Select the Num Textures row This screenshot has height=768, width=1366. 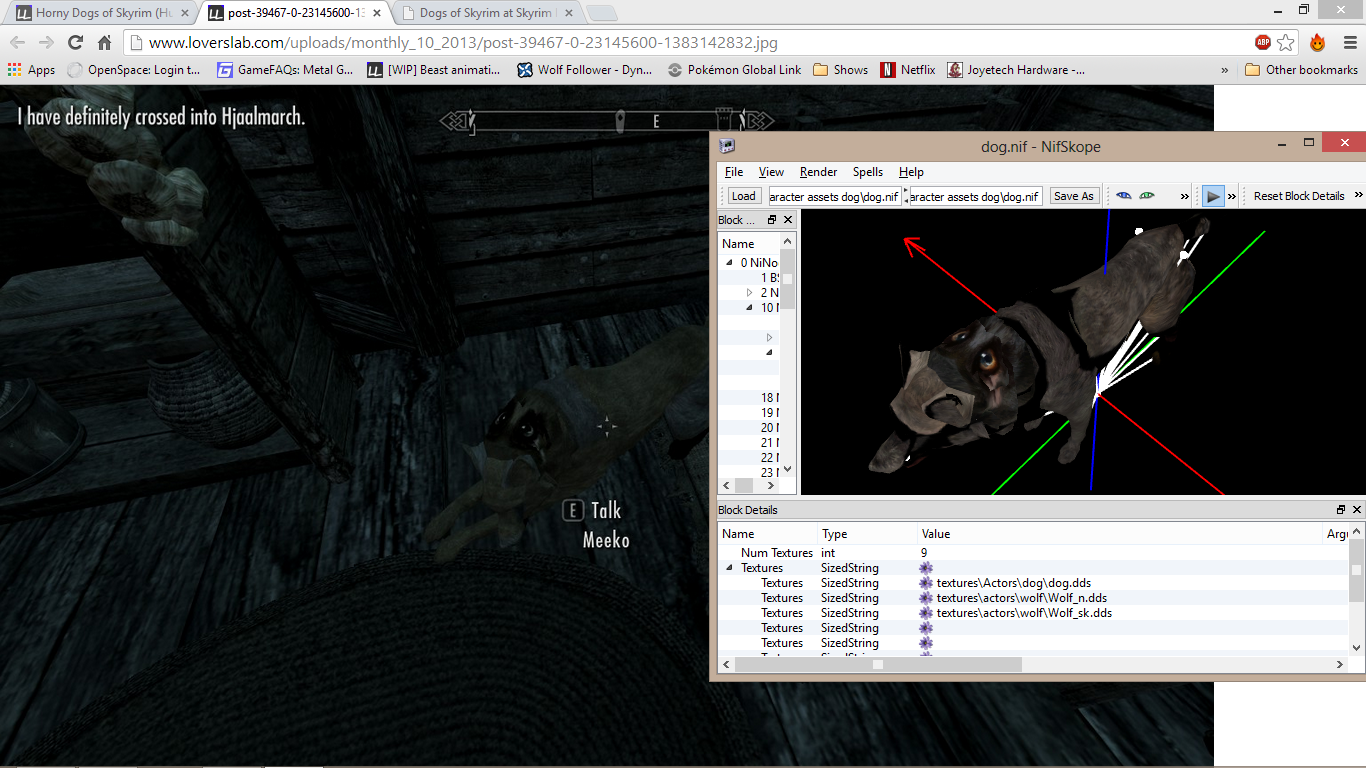click(x=1034, y=553)
